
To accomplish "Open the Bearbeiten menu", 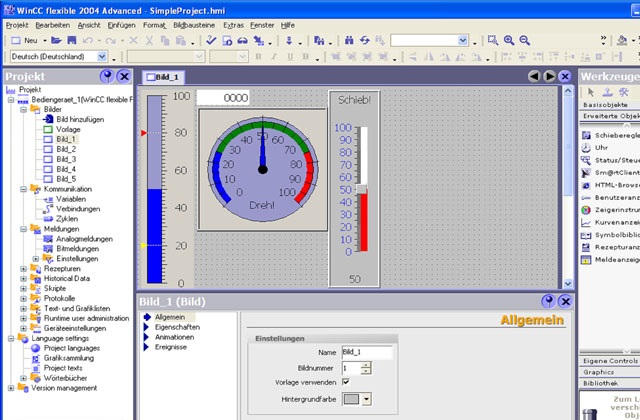I will pyautogui.click(x=53, y=25).
